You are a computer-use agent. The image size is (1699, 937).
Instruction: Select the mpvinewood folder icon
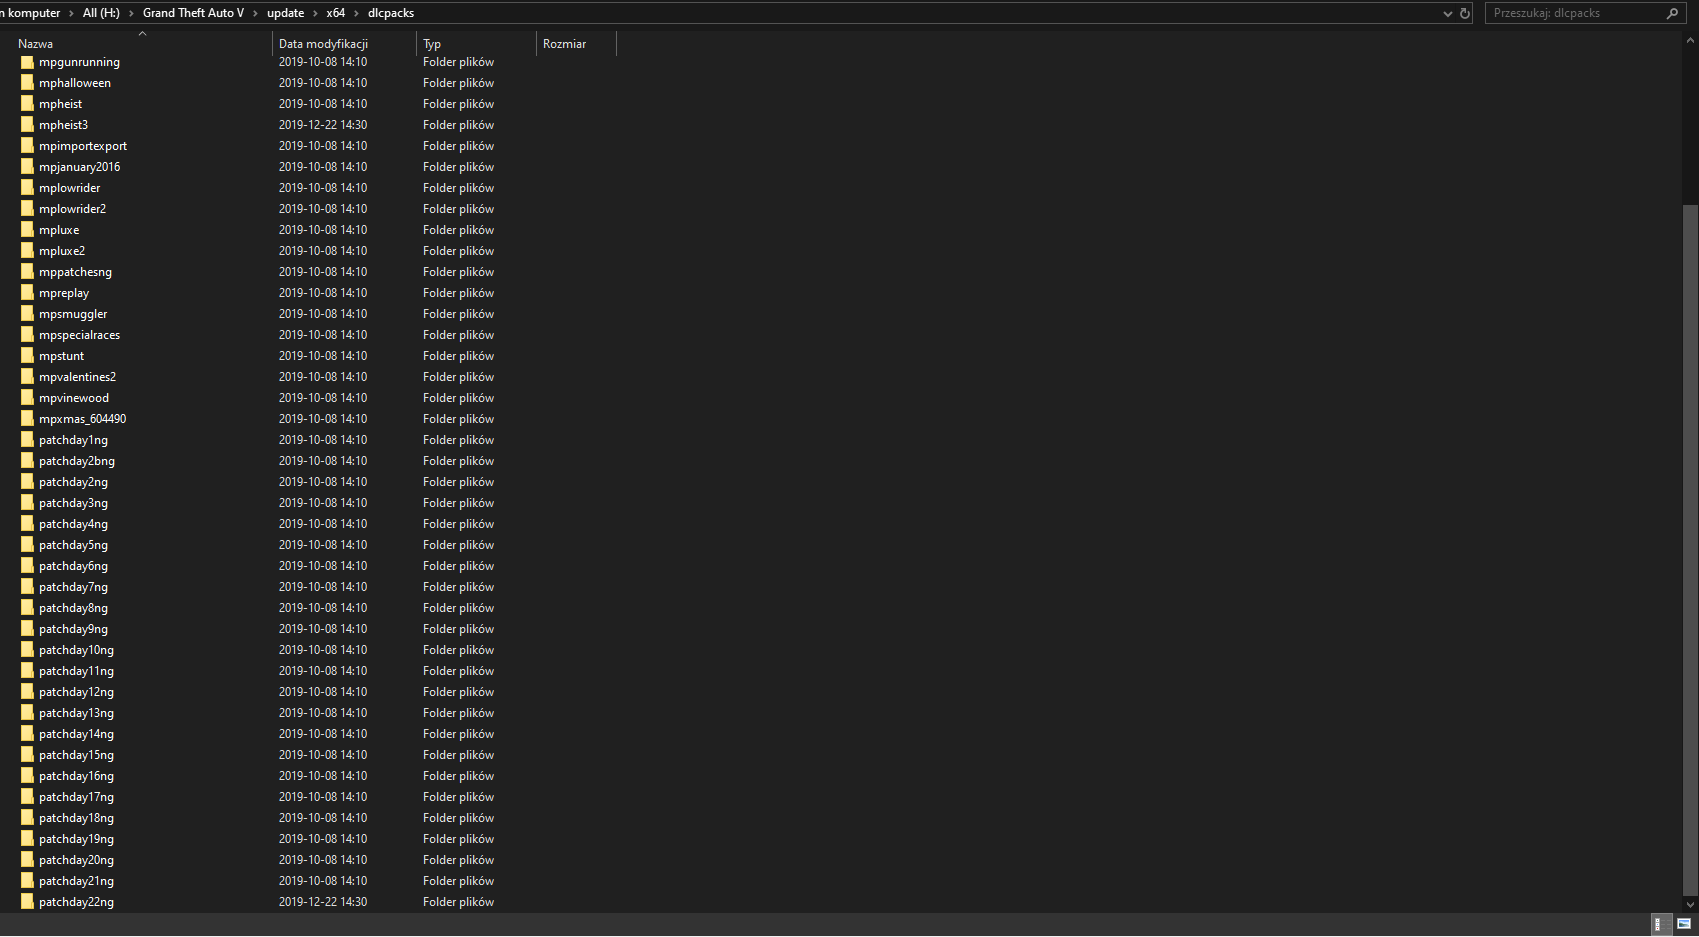pos(27,398)
